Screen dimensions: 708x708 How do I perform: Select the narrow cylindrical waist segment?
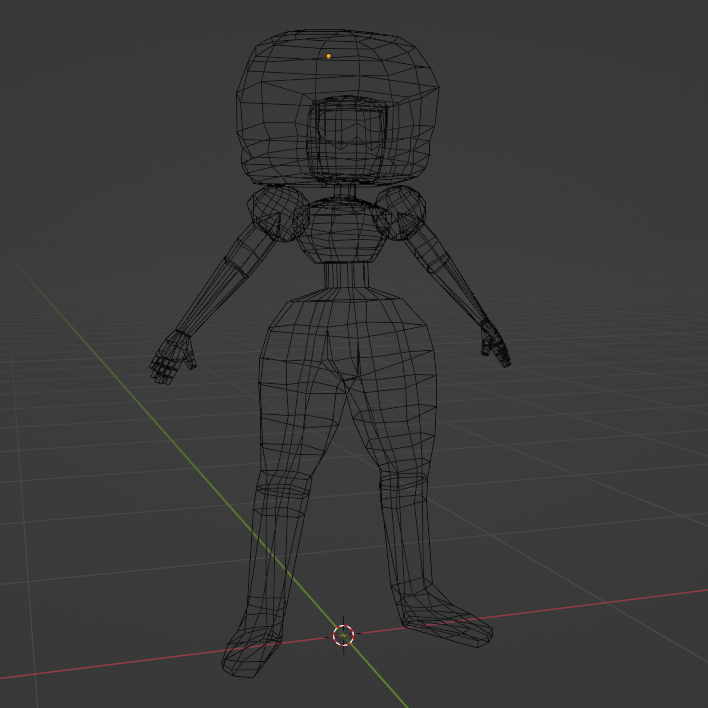(x=346, y=275)
